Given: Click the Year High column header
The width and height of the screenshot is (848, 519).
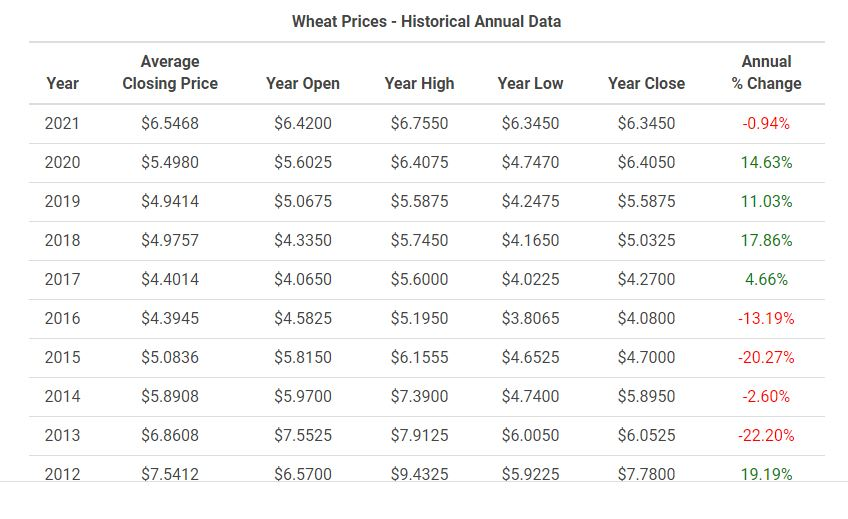Looking at the screenshot, I should tap(419, 84).
